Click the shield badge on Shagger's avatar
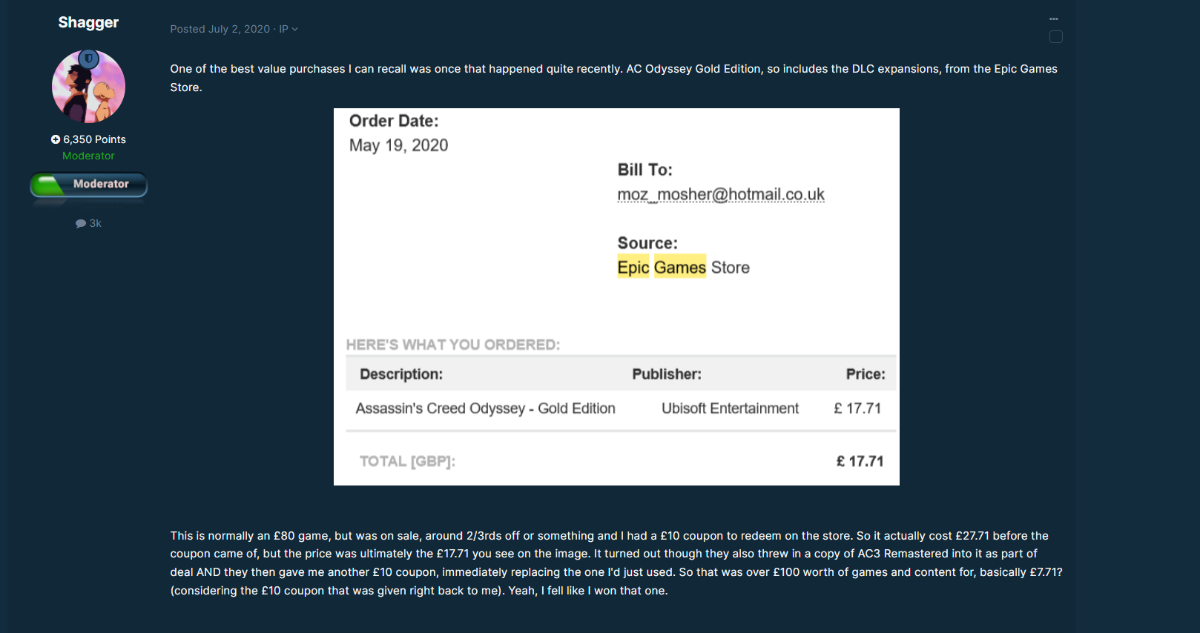Screen dimensions: 1200x633 [x=88, y=58]
